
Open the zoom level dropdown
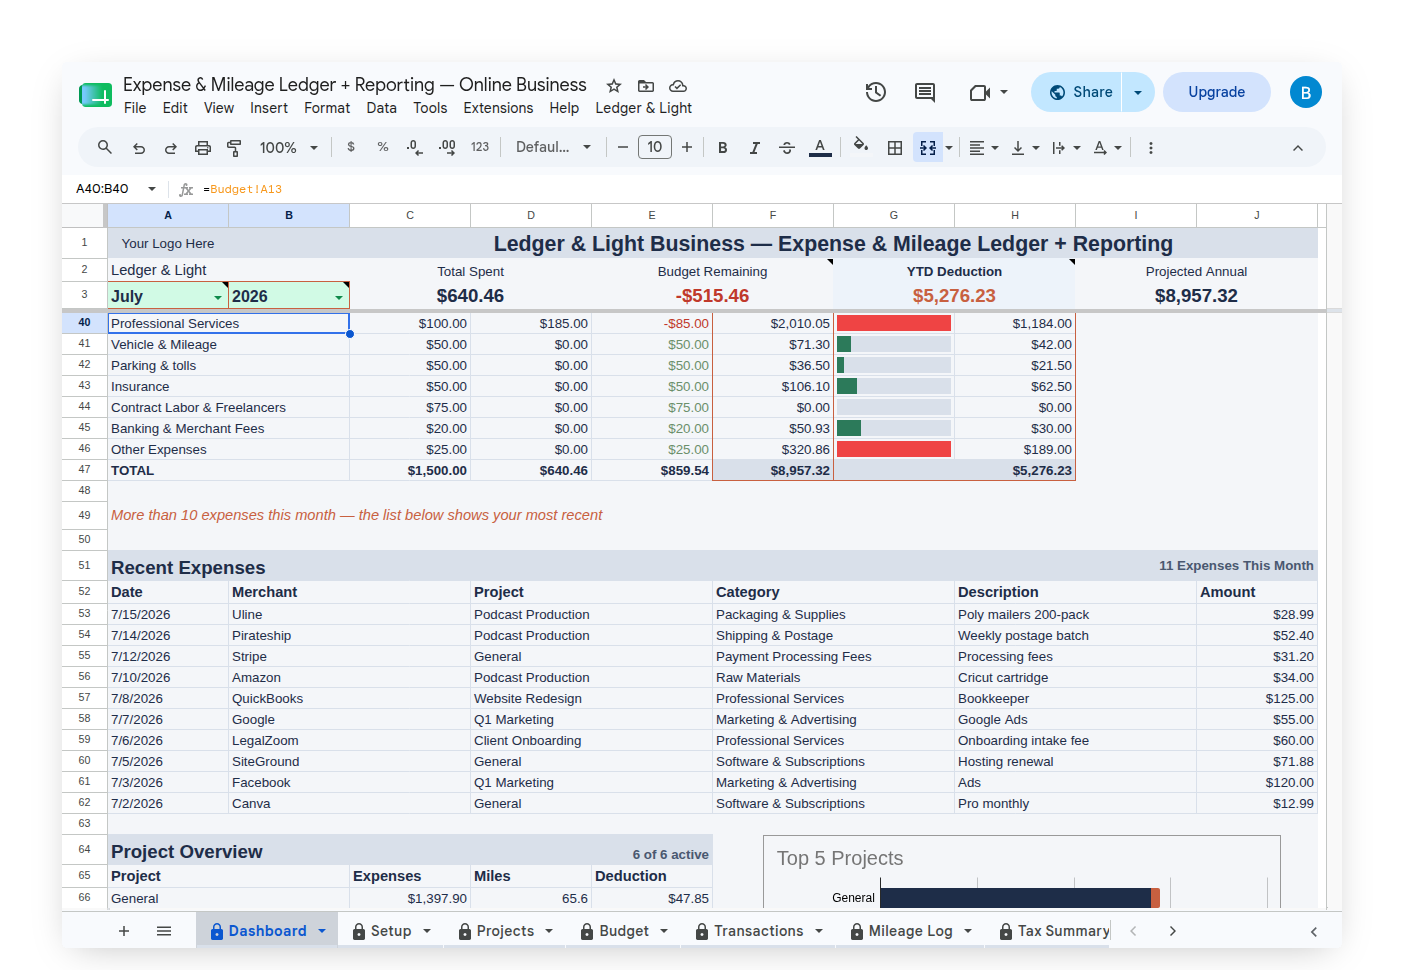[289, 148]
